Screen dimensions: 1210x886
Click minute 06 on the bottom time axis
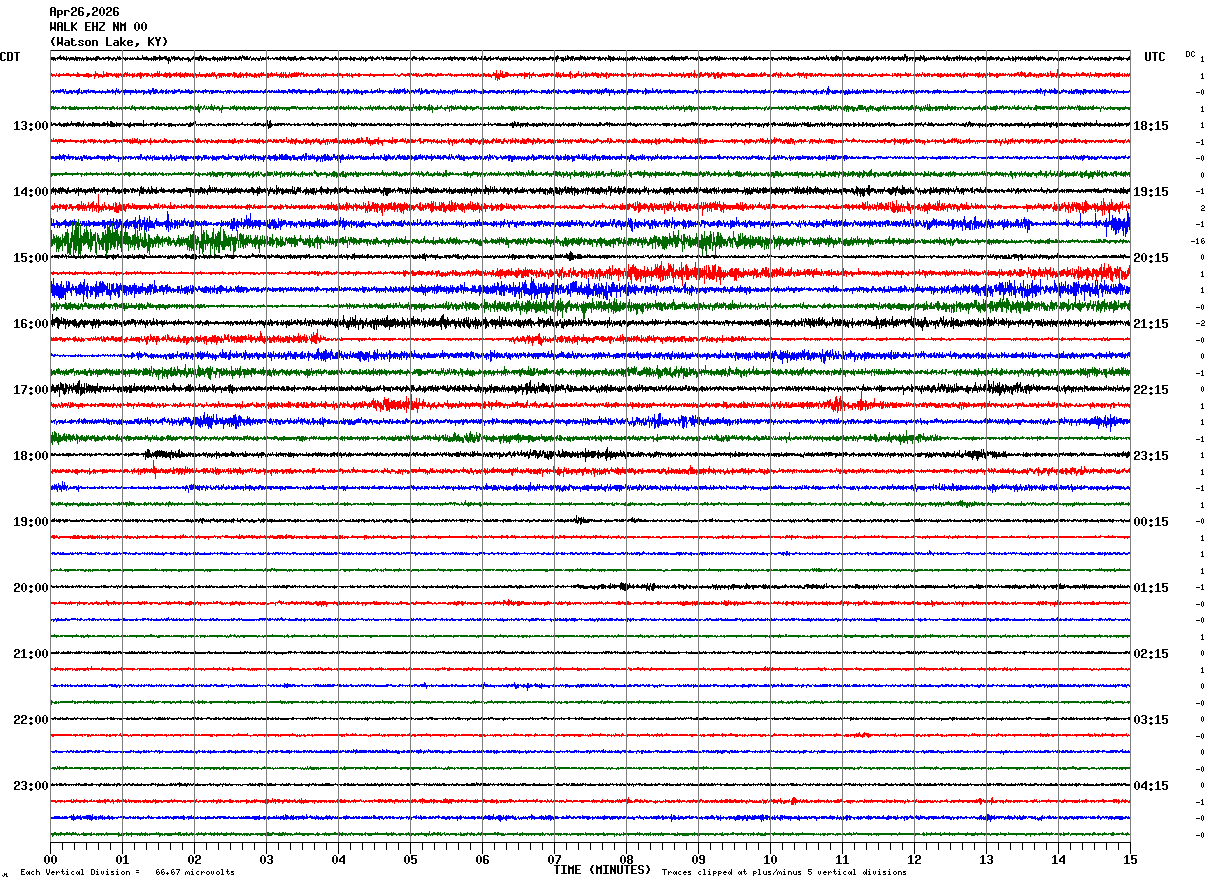pos(482,859)
